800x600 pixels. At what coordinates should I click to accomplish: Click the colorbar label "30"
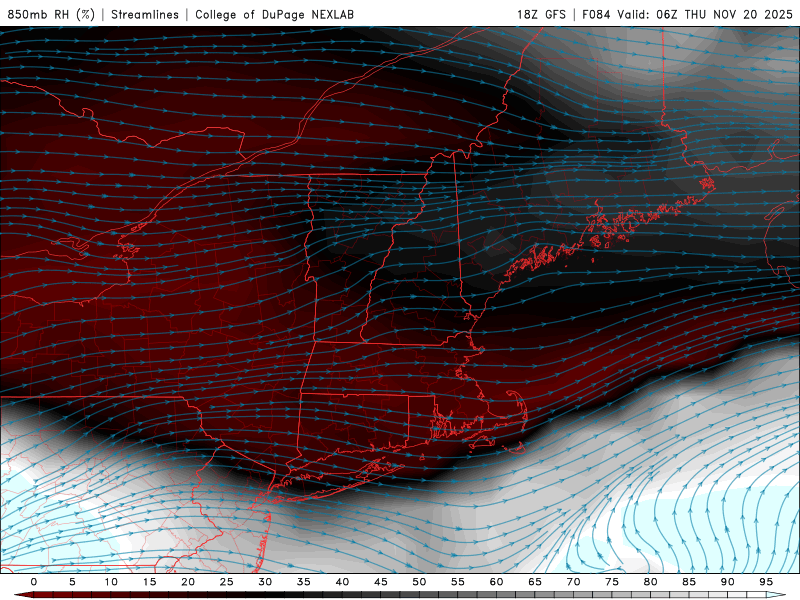point(265,582)
